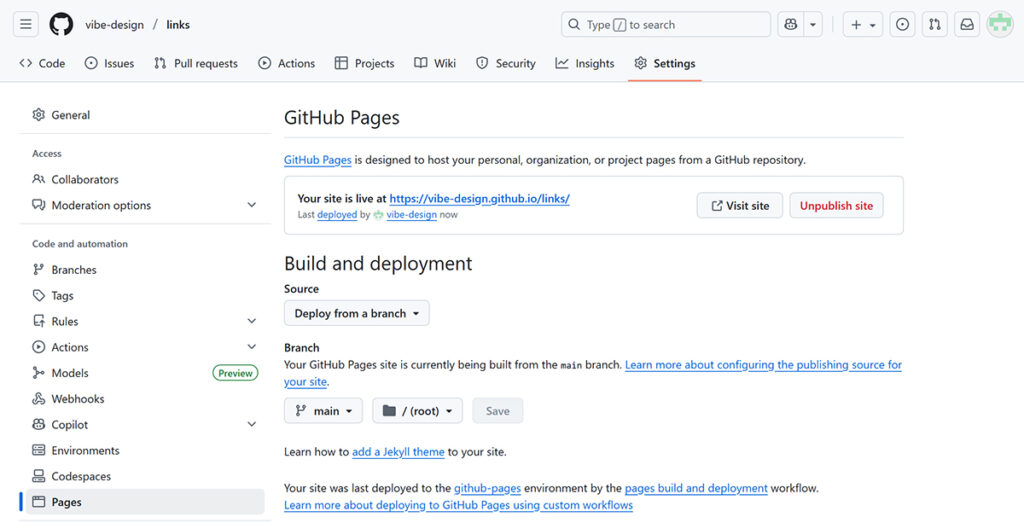Screen dimensions: 1024x523
Task: Expand Moderation options section
Action: coord(251,205)
